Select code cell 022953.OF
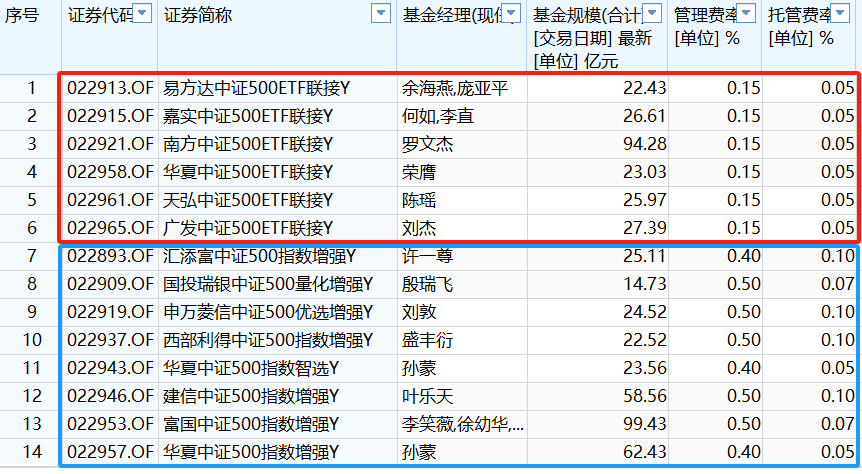Image resolution: width=862 pixels, height=474 pixels. (x=110, y=425)
